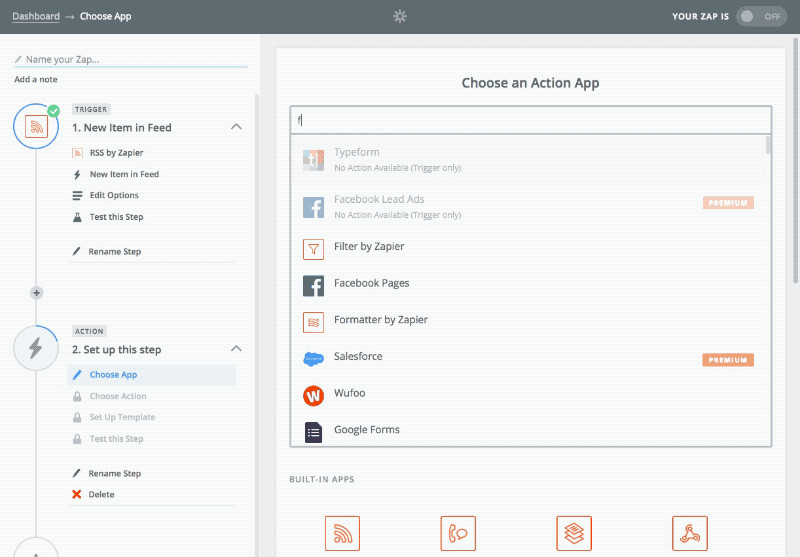
Task: Click the step title New Item in Feed
Action: (x=121, y=128)
